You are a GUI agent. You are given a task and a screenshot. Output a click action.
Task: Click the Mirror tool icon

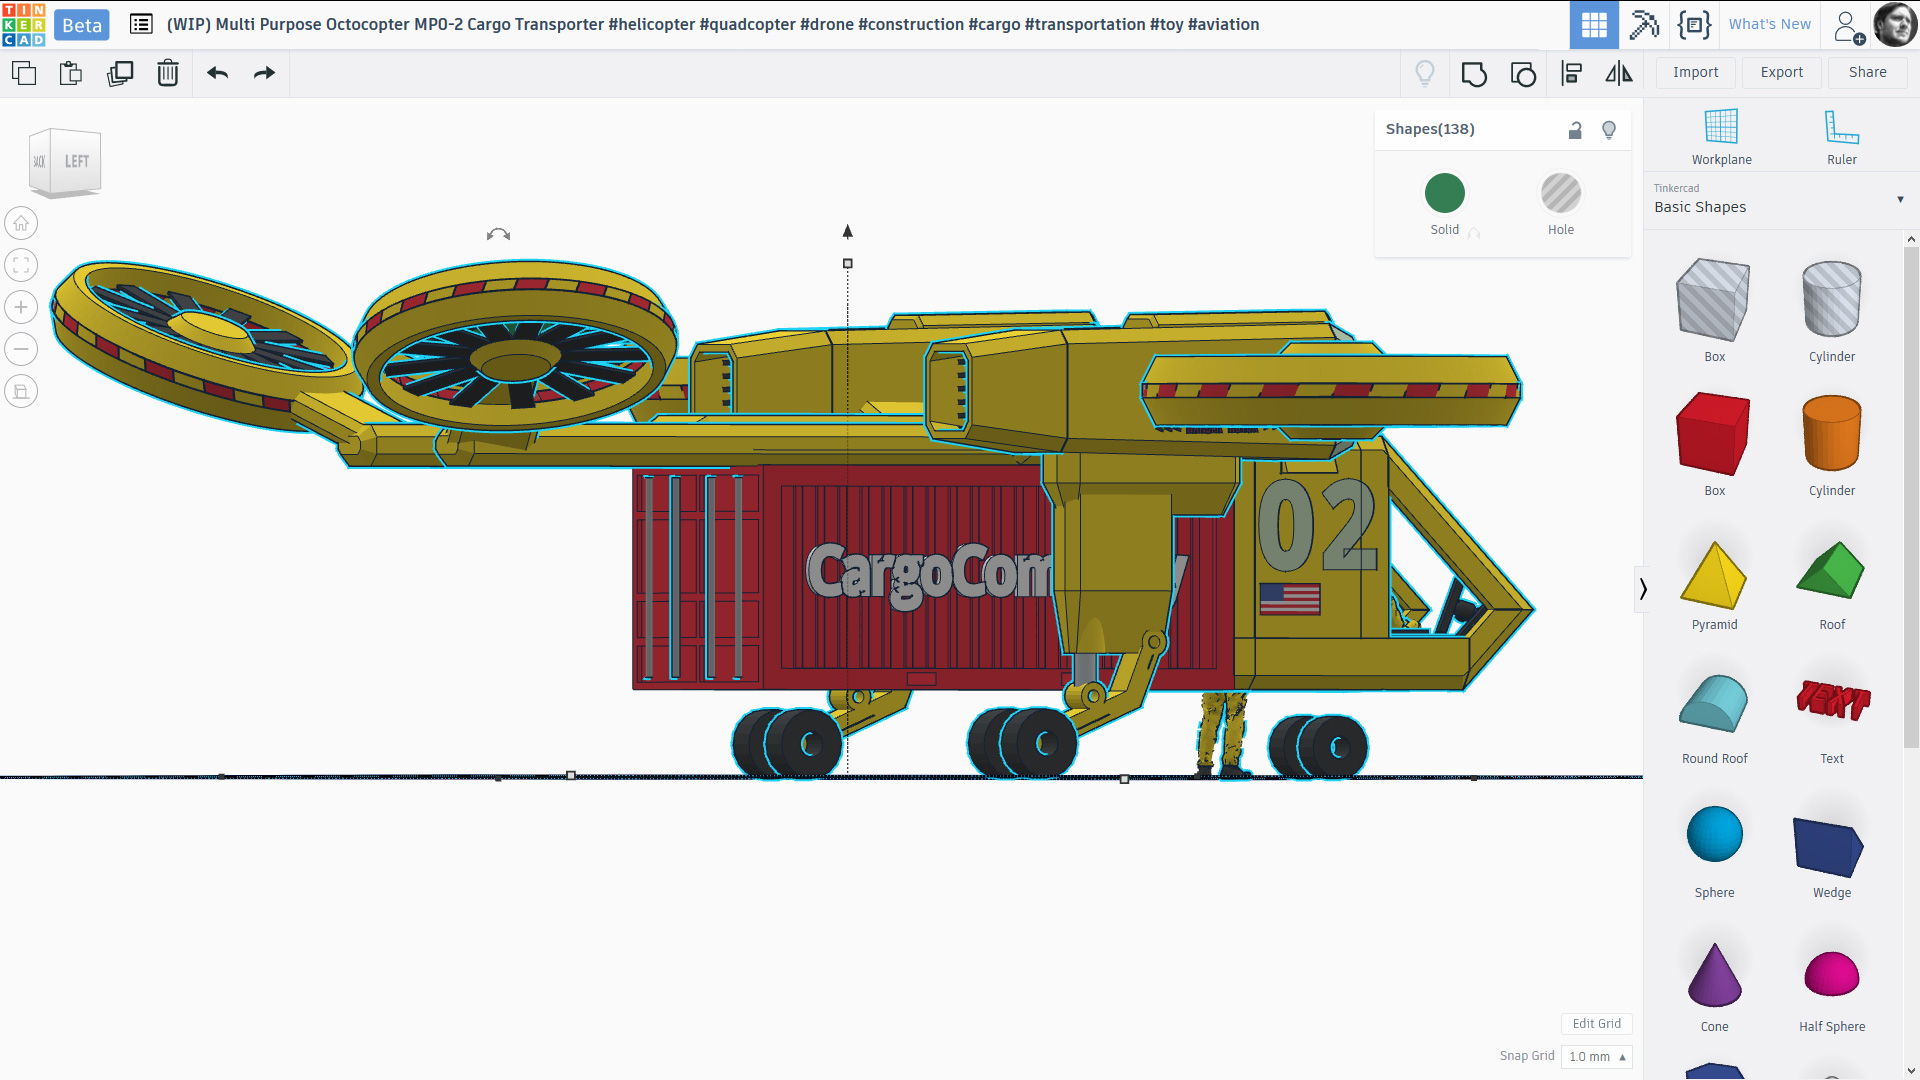1618,73
